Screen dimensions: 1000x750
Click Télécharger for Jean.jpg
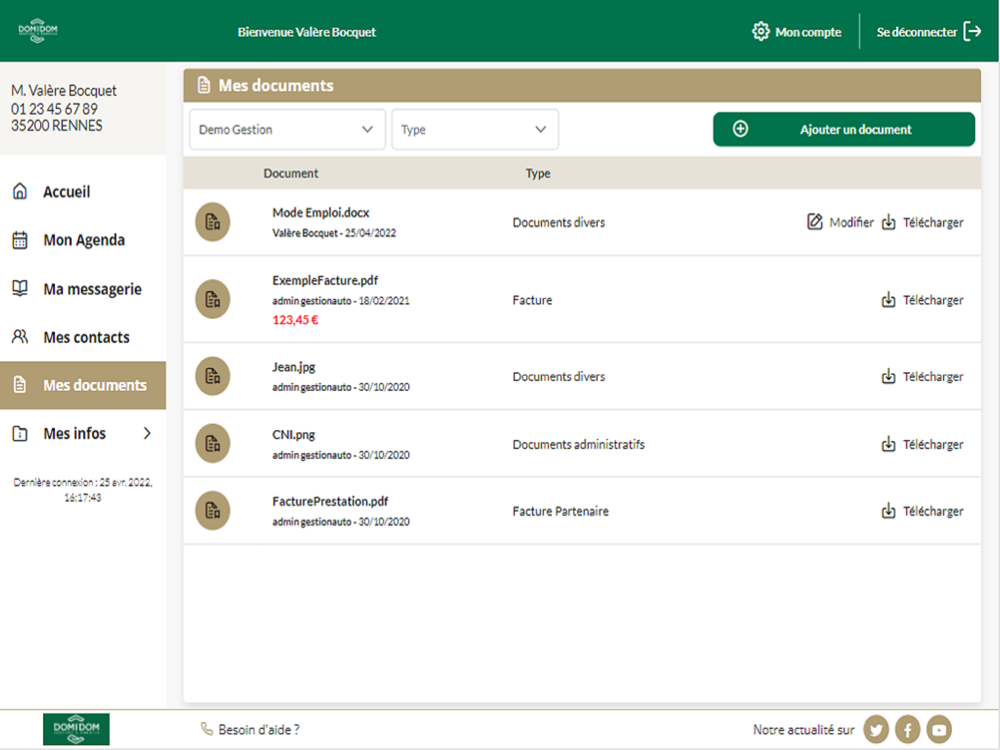(933, 376)
